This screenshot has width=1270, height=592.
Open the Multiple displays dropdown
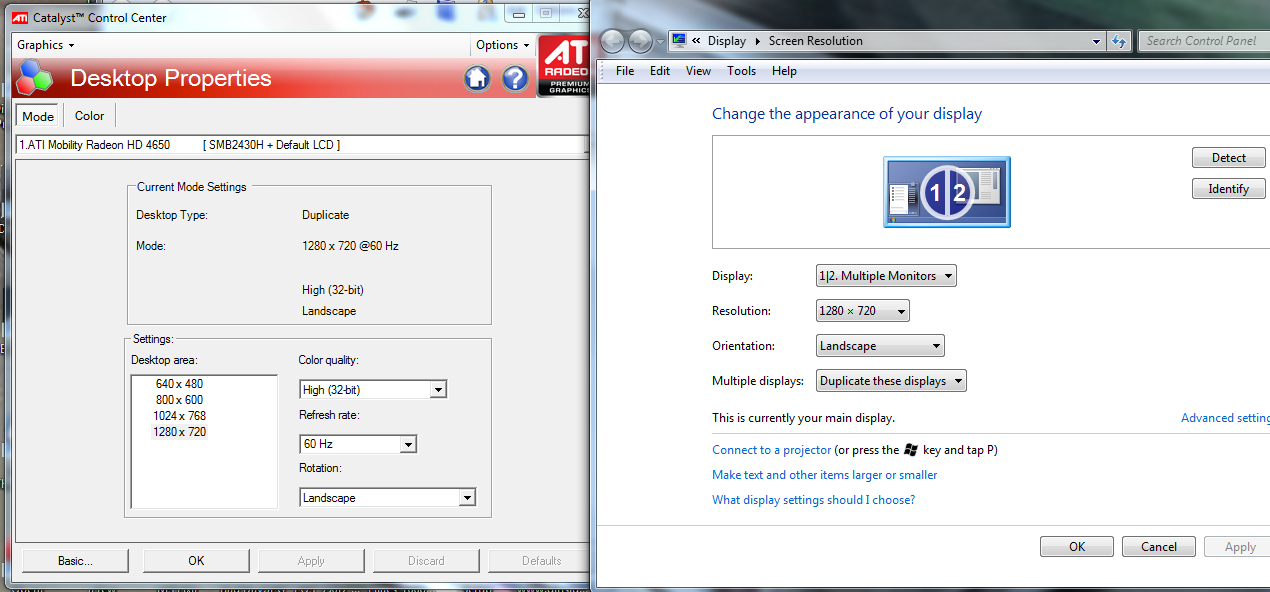891,381
